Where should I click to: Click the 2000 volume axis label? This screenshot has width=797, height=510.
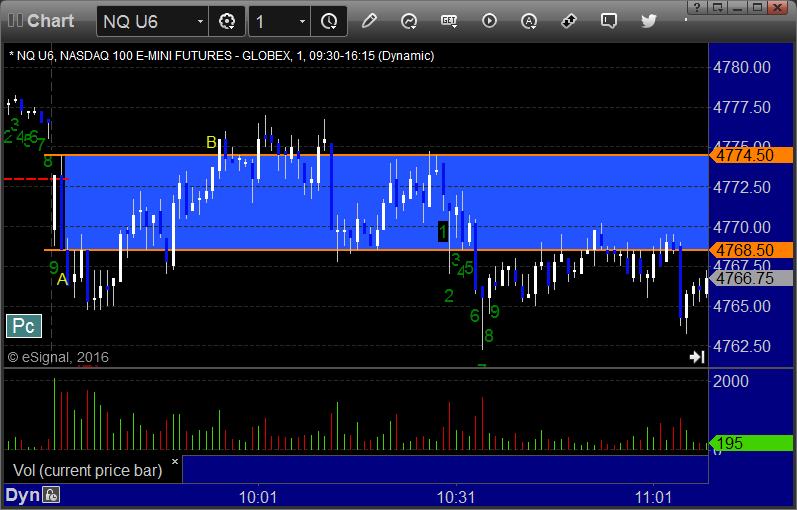[730, 381]
